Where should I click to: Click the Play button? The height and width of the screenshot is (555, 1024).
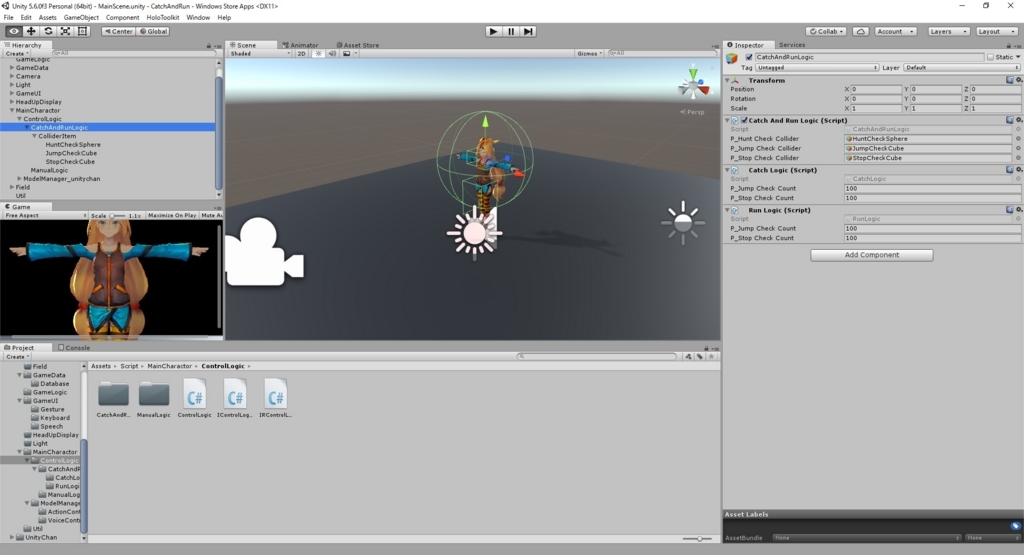(x=494, y=31)
